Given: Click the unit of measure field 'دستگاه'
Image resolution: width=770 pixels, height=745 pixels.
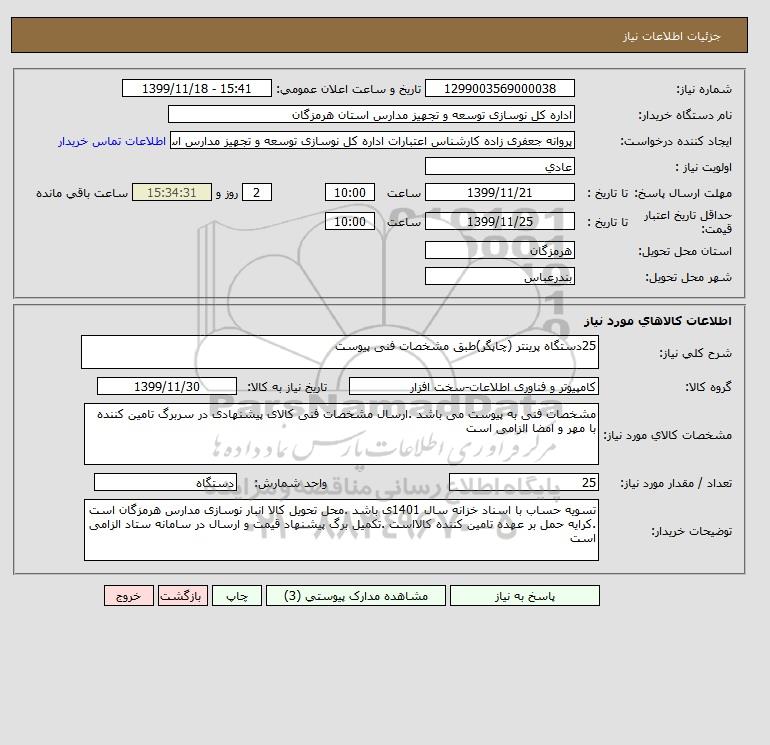Looking at the screenshot, I should click(x=165, y=482).
